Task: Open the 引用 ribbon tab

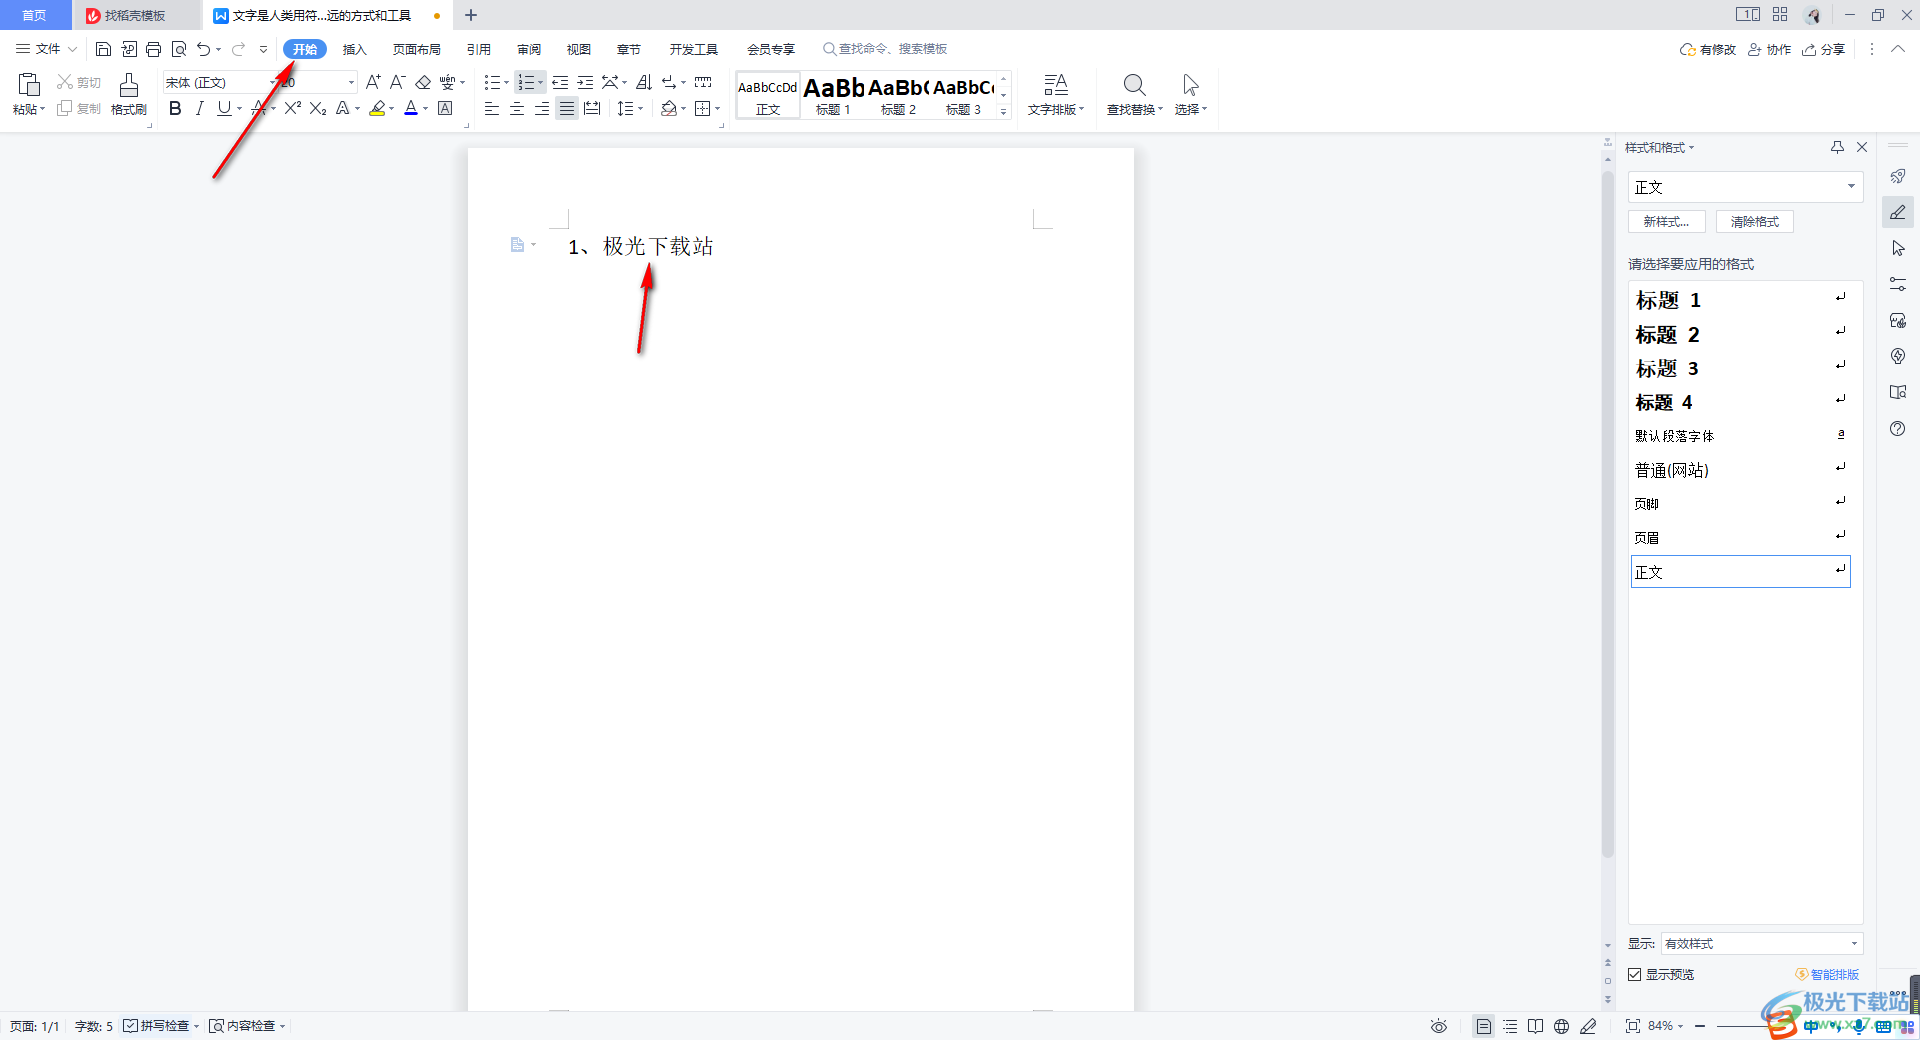Action: [x=479, y=49]
